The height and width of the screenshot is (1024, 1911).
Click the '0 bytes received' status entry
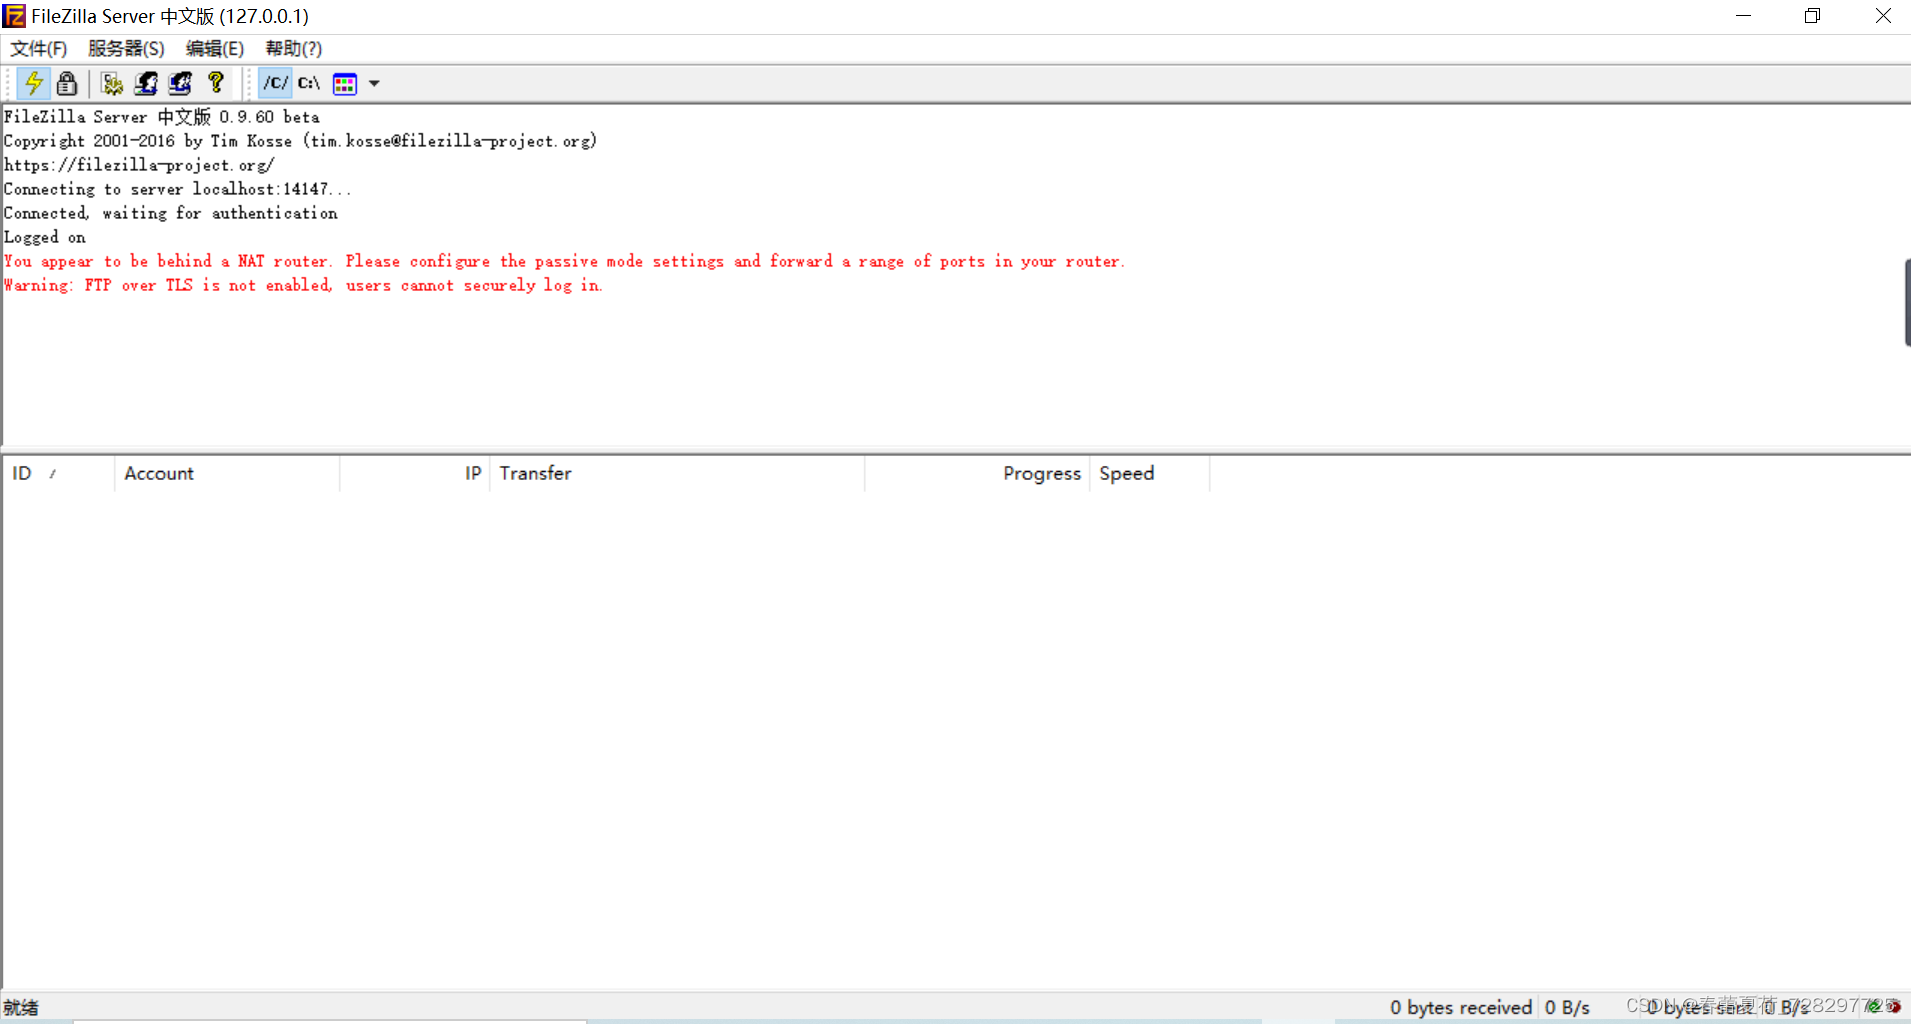[1461, 1007]
